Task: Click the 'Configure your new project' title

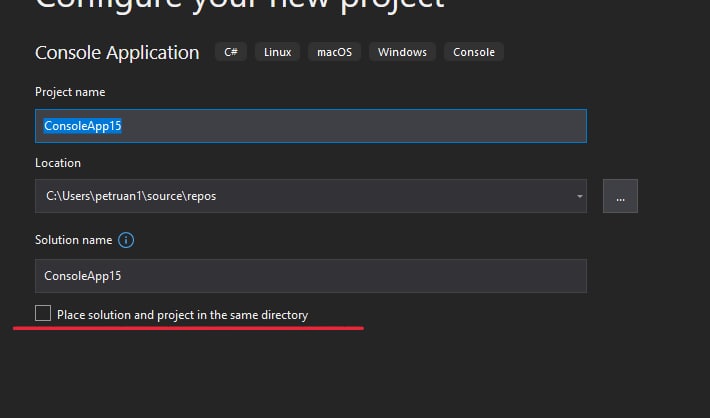Action: pyautogui.click(x=240, y=5)
